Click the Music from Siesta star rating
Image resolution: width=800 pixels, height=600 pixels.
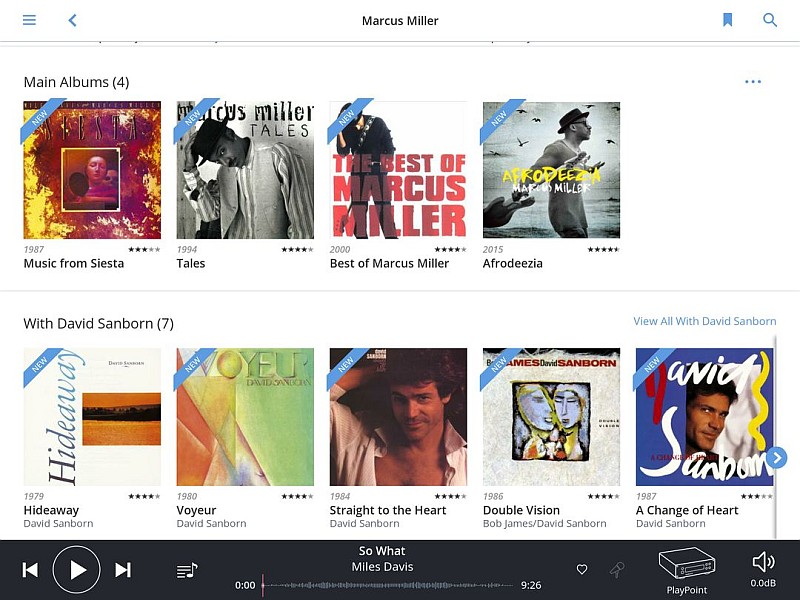click(144, 249)
